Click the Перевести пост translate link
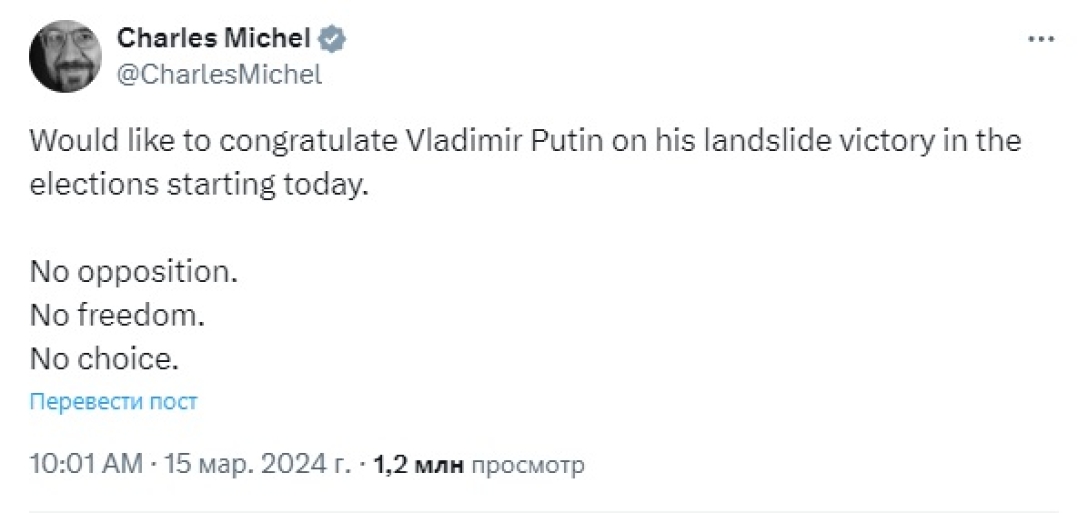 click(114, 402)
